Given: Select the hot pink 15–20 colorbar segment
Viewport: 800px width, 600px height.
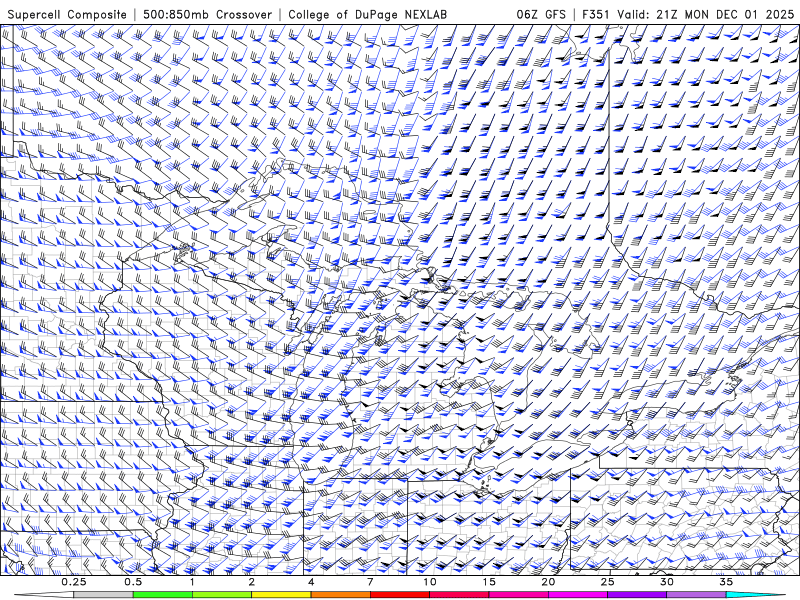Looking at the screenshot, I should point(518,595).
